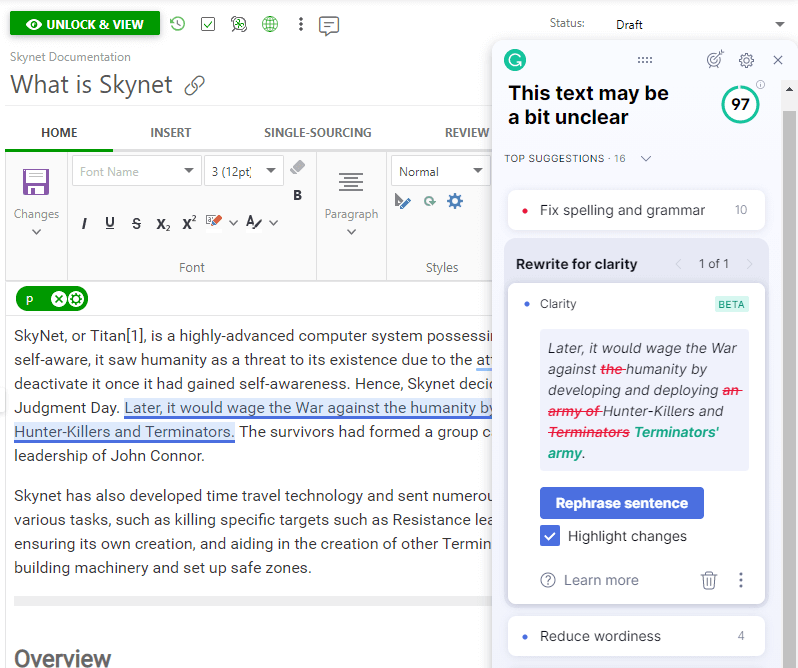
Task: Open the Font Name combo box
Action: pyautogui.click(x=136, y=171)
